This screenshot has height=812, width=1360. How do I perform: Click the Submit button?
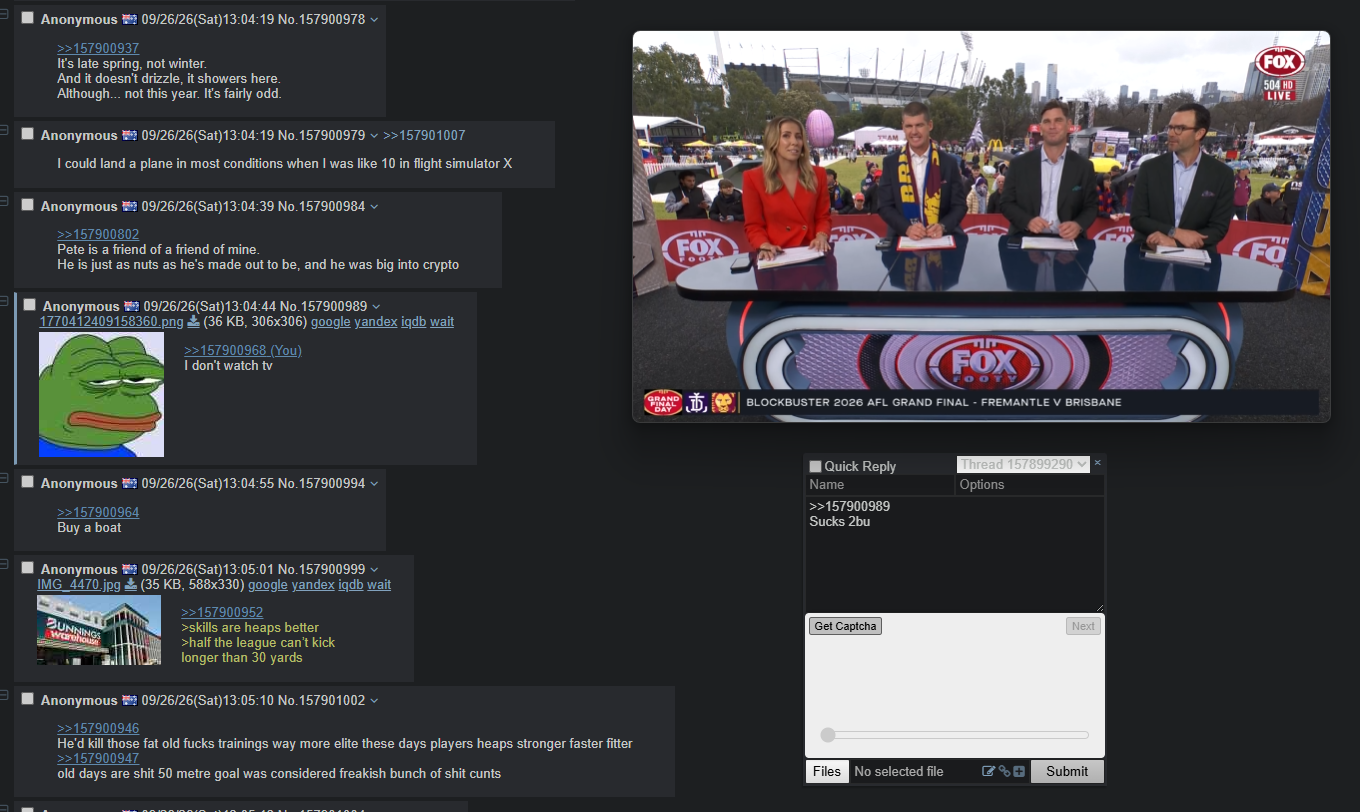click(x=1067, y=771)
